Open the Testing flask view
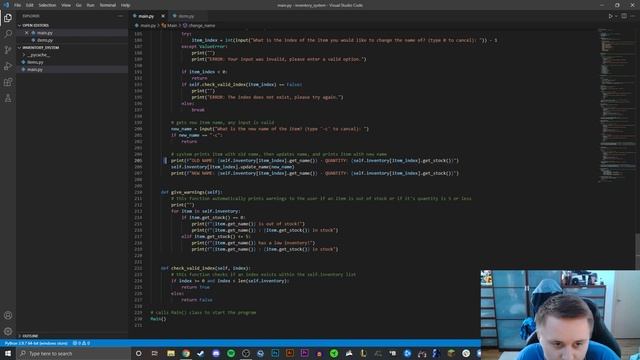The image size is (640, 360). 8,98
